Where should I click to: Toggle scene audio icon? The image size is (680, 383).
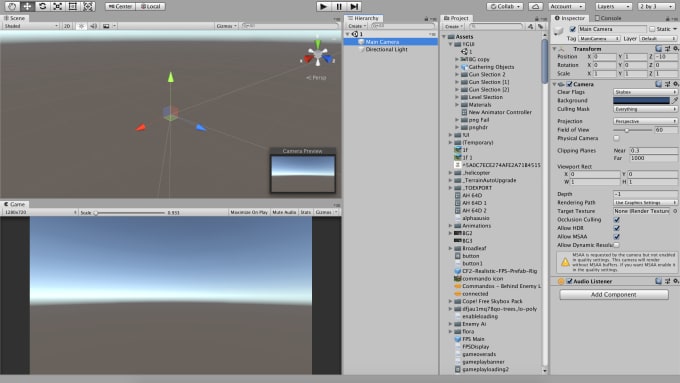click(x=93, y=26)
